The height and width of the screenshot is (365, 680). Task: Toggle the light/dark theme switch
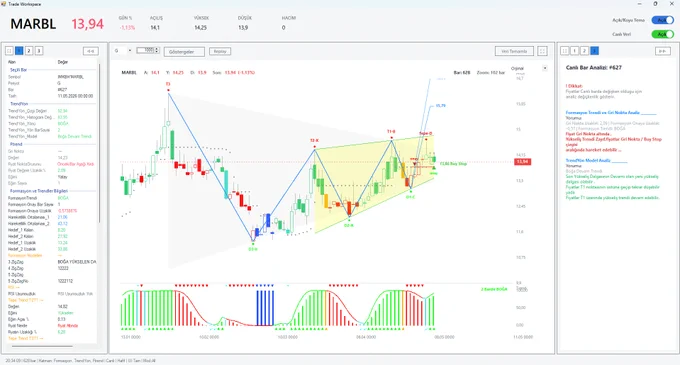pyautogui.click(x=662, y=20)
